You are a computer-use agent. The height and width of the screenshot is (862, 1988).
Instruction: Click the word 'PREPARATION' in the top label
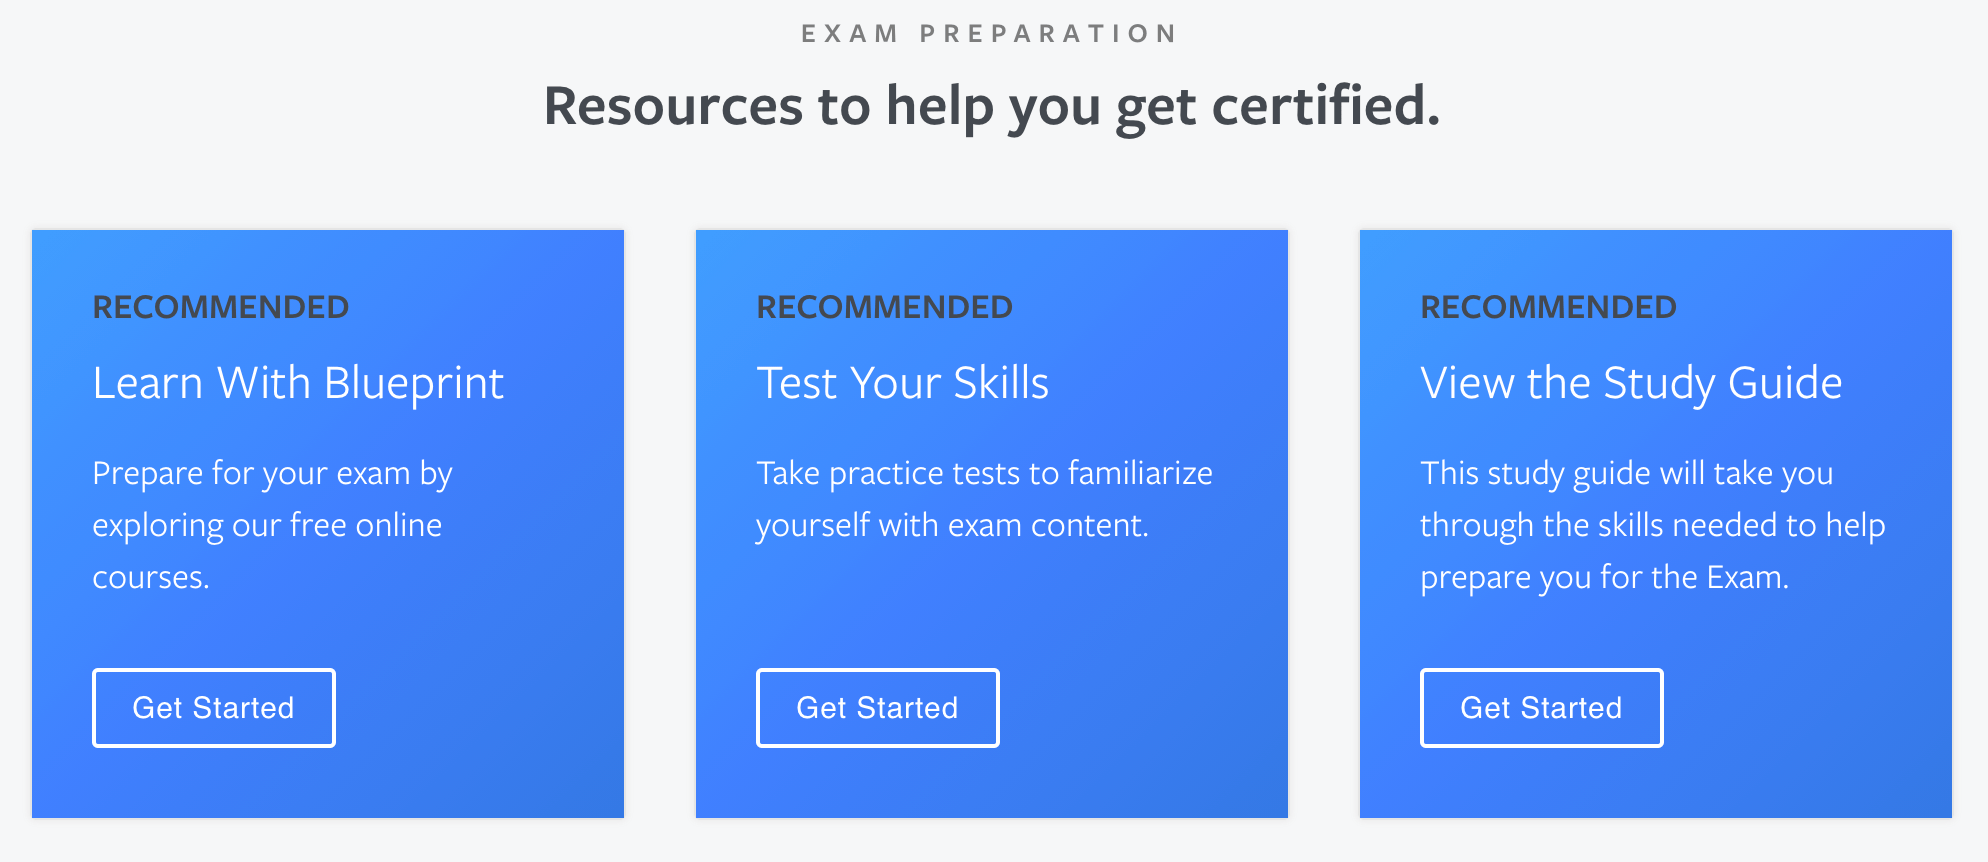1048,34
